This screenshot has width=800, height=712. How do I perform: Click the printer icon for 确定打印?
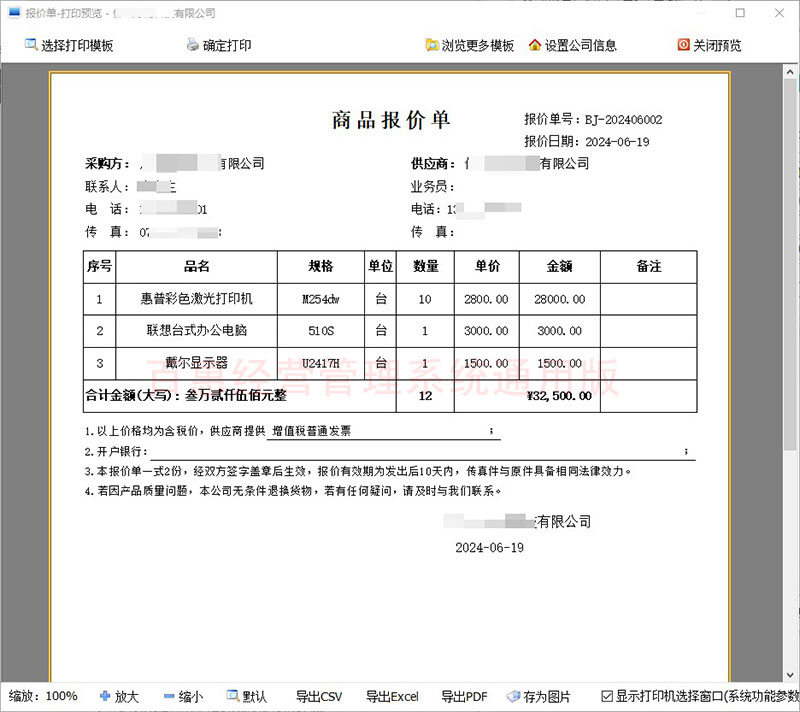(x=192, y=44)
